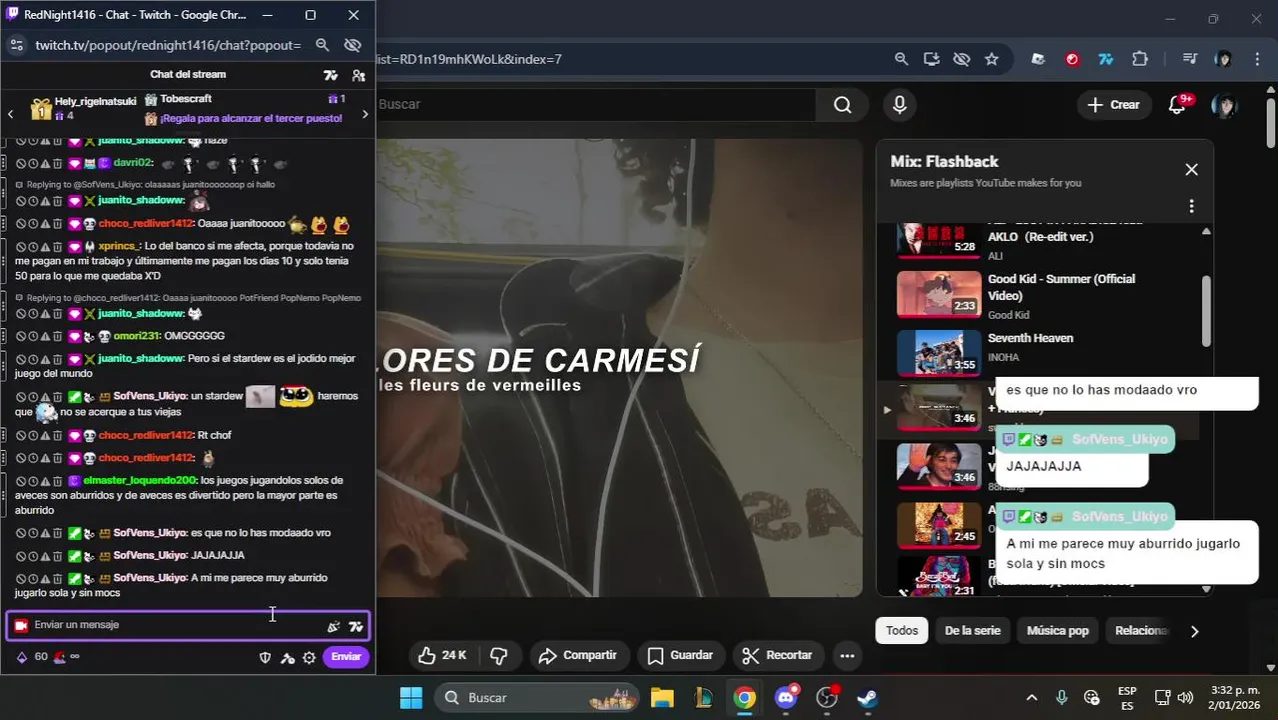Click the Compartir button
The height and width of the screenshot is (720, 1278).
coord(578,655)
